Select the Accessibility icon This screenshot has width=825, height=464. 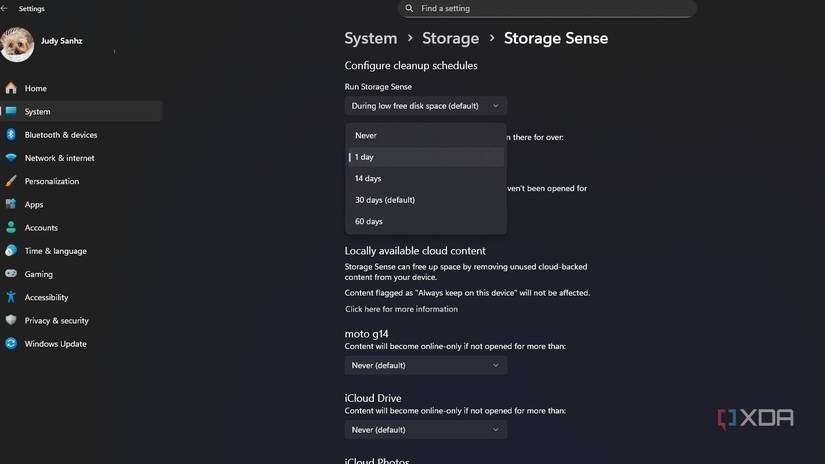pyautogui.click(x=11, y=297)
